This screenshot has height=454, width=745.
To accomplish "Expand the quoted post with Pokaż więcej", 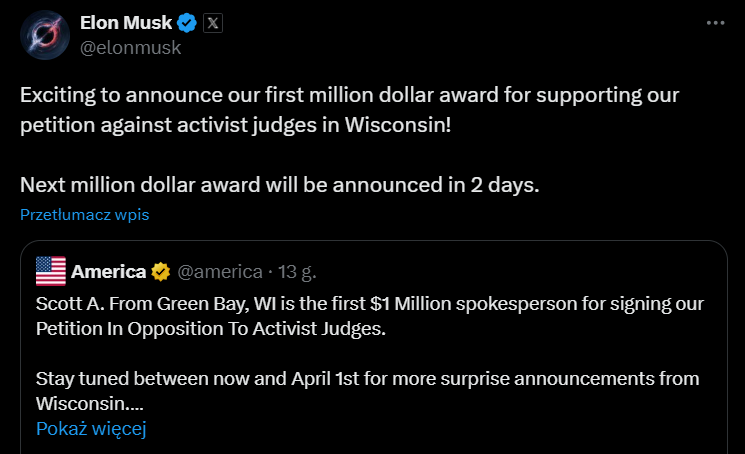I will click(x=91, y=429).
